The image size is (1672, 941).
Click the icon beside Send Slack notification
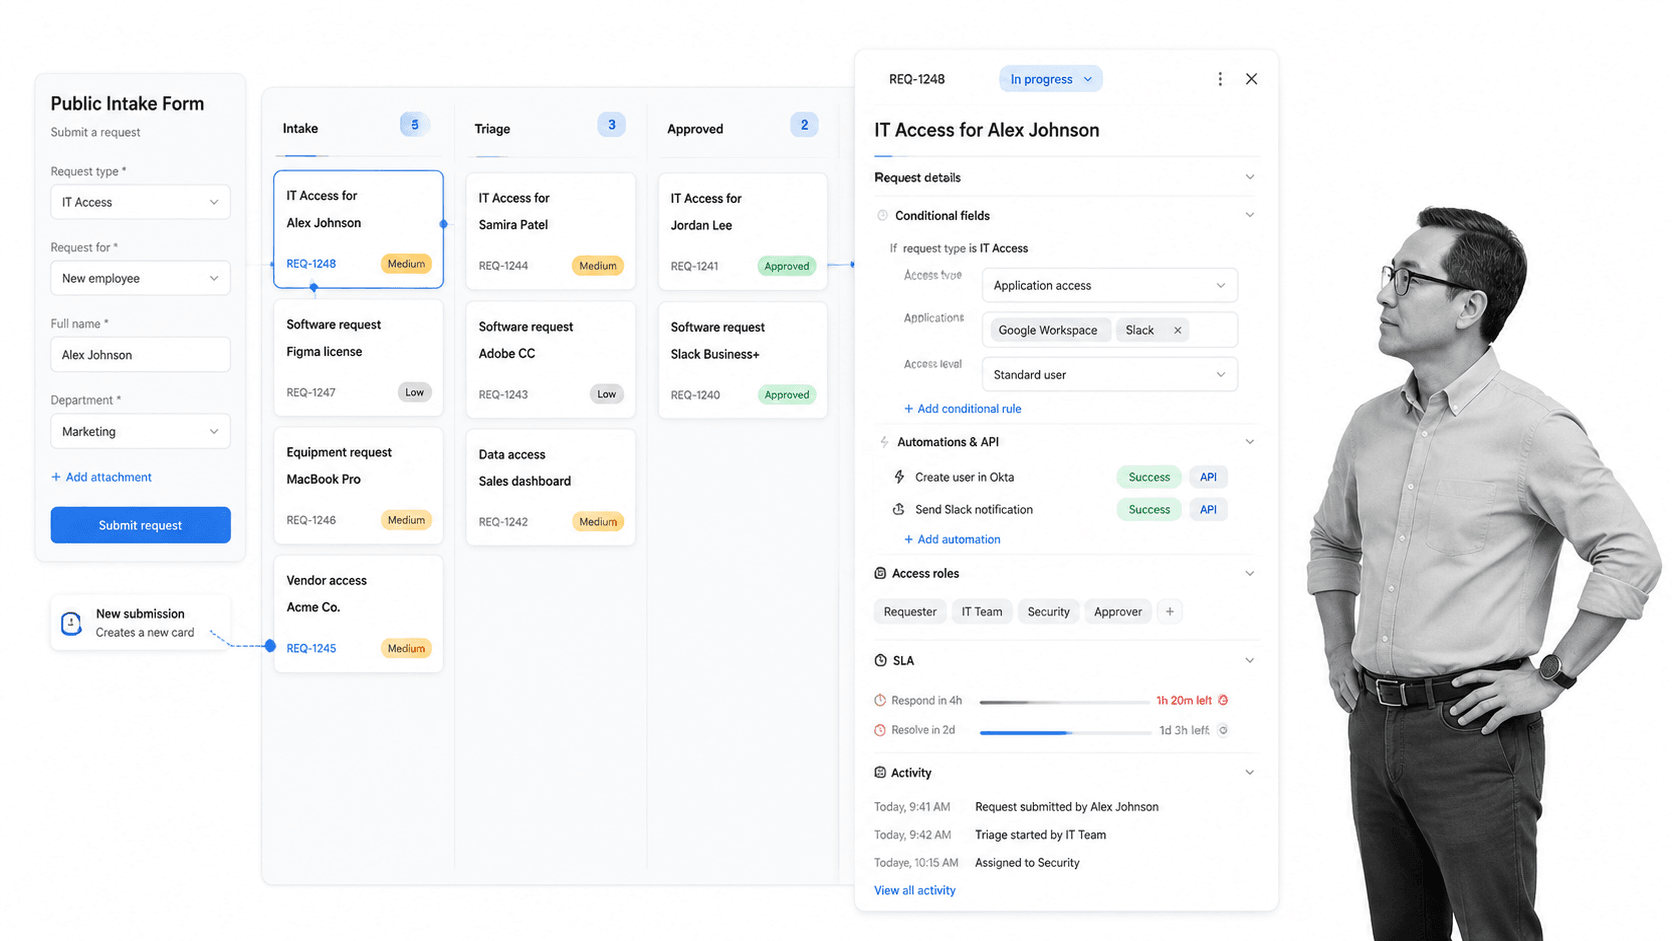point(899,509)
